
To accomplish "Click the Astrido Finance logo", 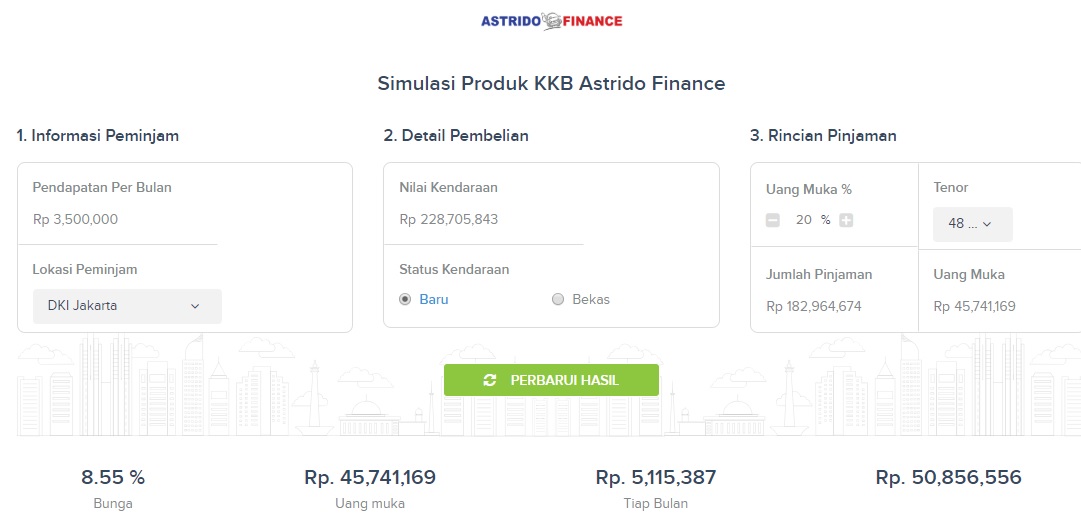I will point(552,21).
